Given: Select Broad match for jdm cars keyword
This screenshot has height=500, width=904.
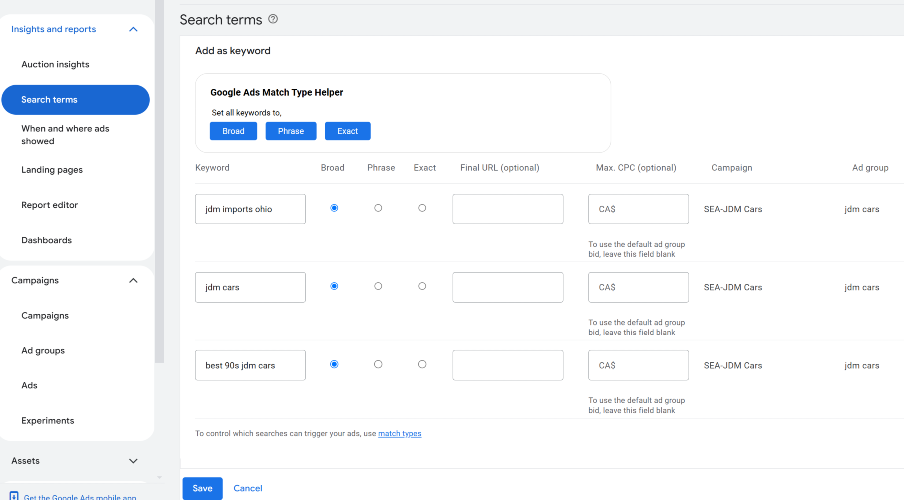Looking at the screenshot, I should tap(334, 286).
